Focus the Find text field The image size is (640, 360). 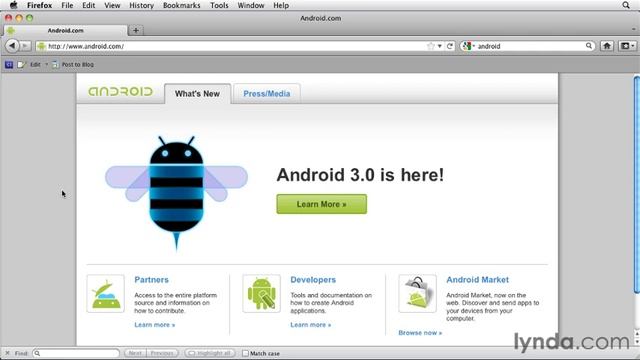(77, 353)
